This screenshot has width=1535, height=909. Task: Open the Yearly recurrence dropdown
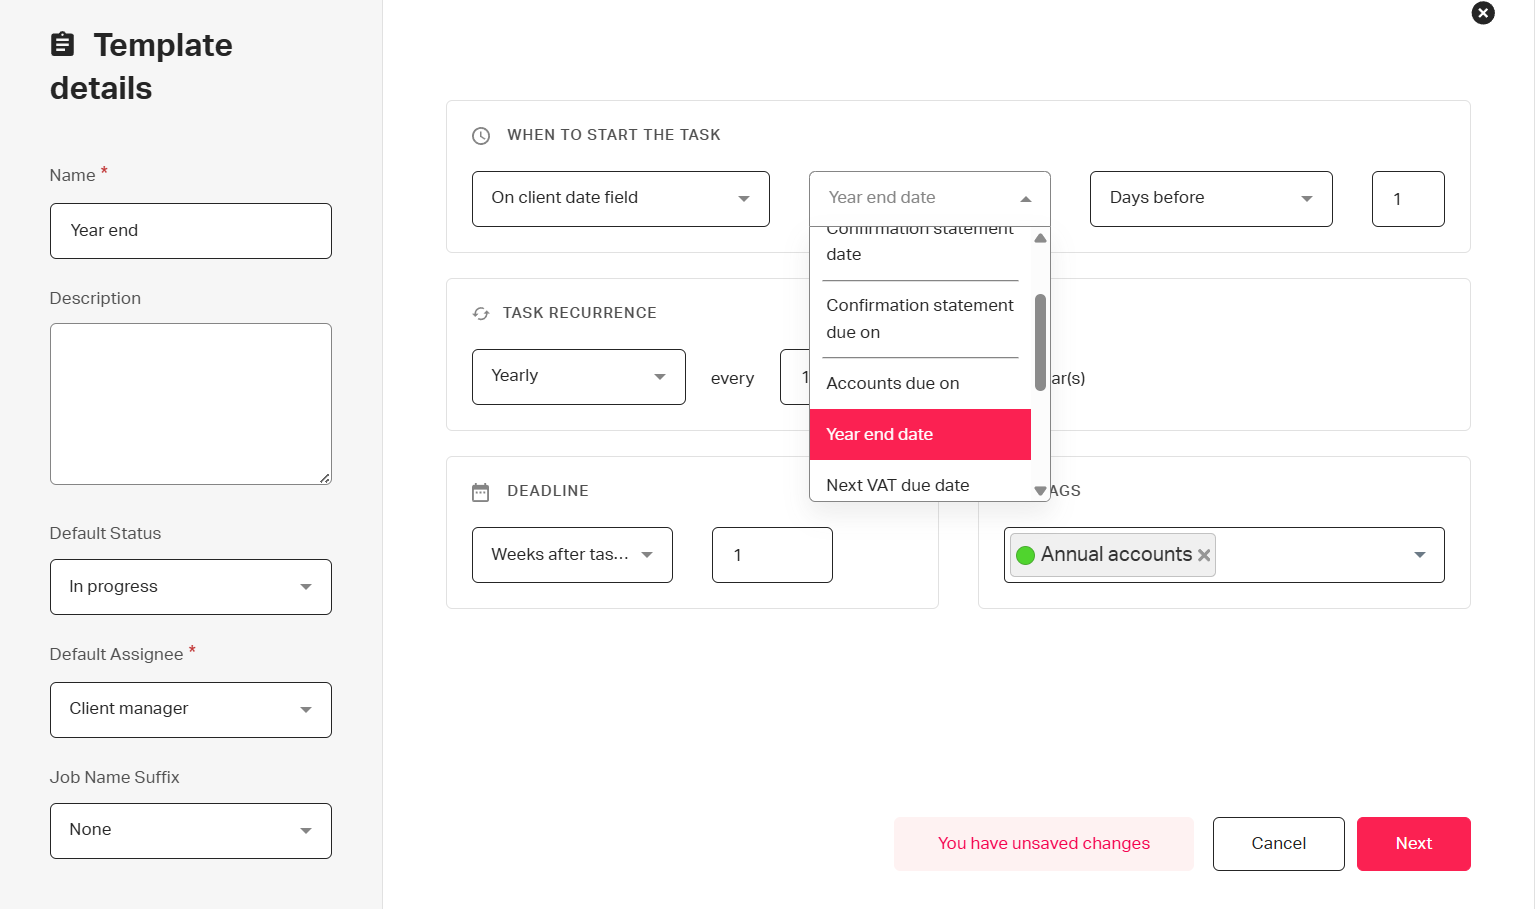tap(578, 377)
